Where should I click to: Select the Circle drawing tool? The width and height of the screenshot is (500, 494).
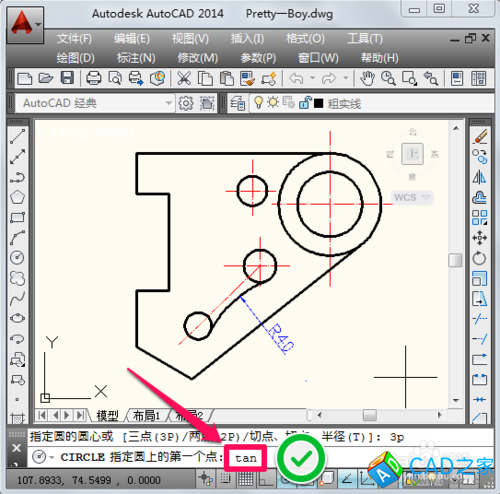[x=17, y=258]
